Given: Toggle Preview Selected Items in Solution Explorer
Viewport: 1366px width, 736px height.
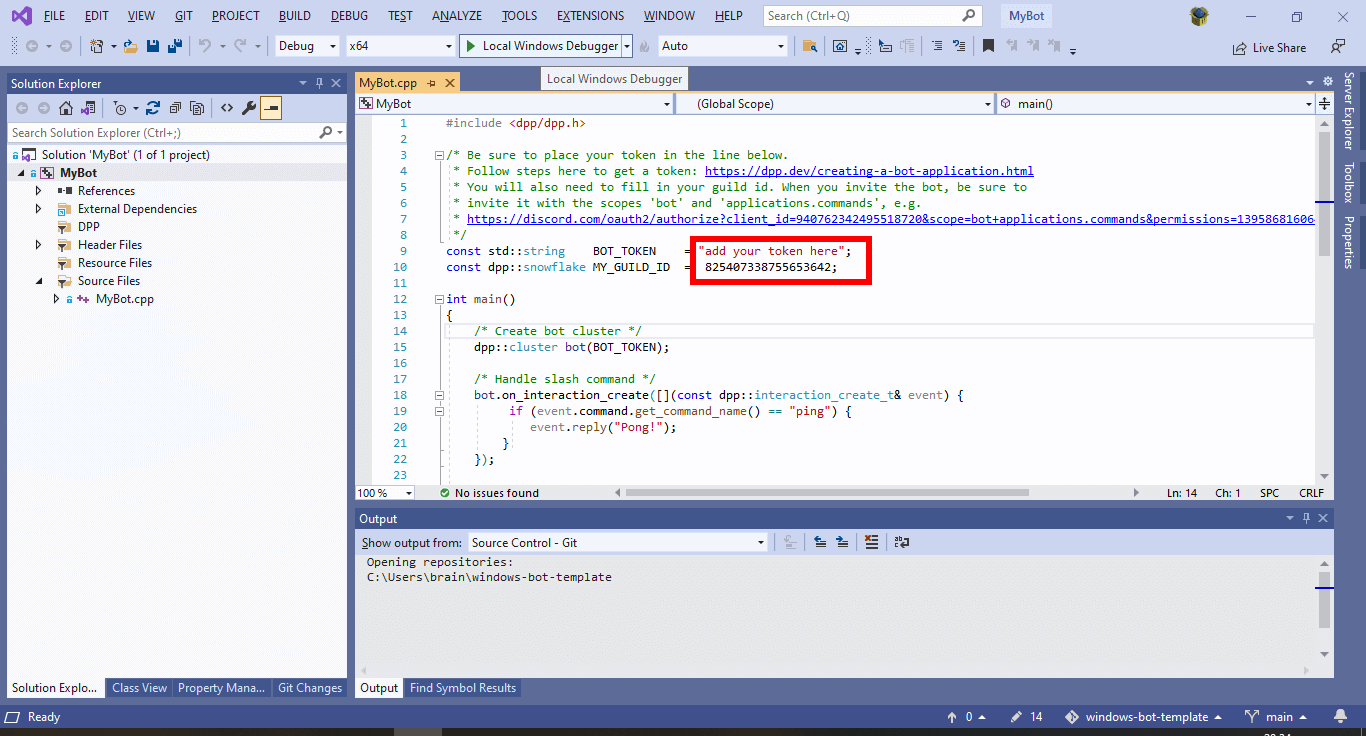Looking at the screenshot, I should coord(271,108).
